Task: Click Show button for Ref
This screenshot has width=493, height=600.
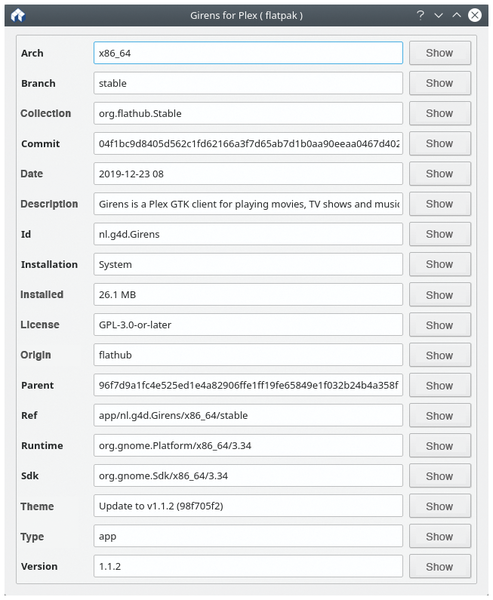Action: click(440, 416)
